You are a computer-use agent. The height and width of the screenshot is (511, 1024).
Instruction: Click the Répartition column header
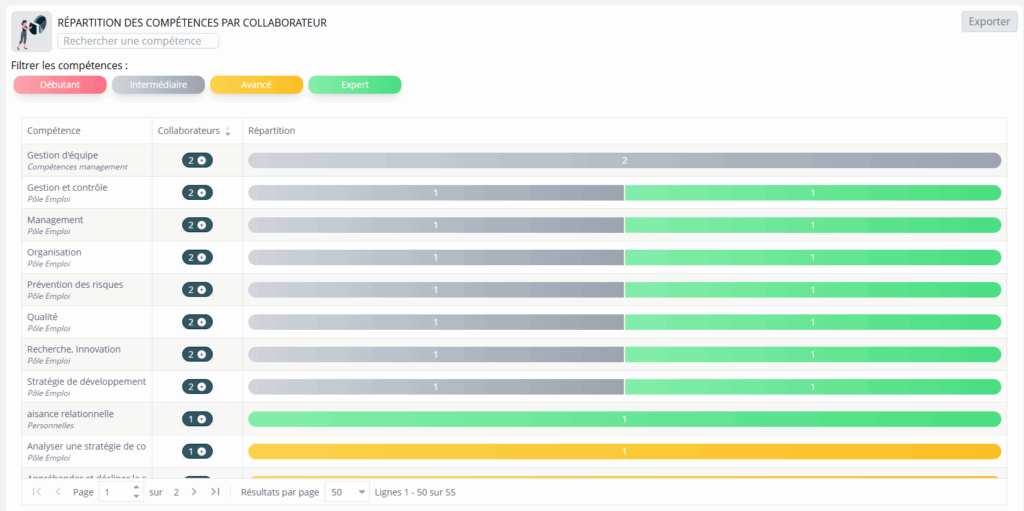pyautogui.click(x=272, y=131)
